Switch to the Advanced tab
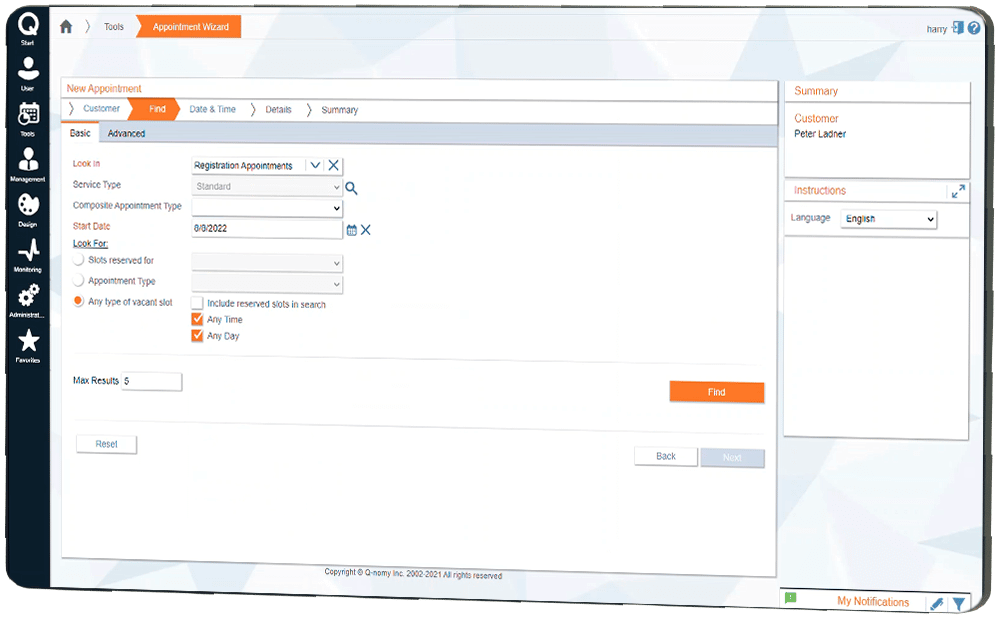This screenshot has width=1001, height=622. coord(126,134)
